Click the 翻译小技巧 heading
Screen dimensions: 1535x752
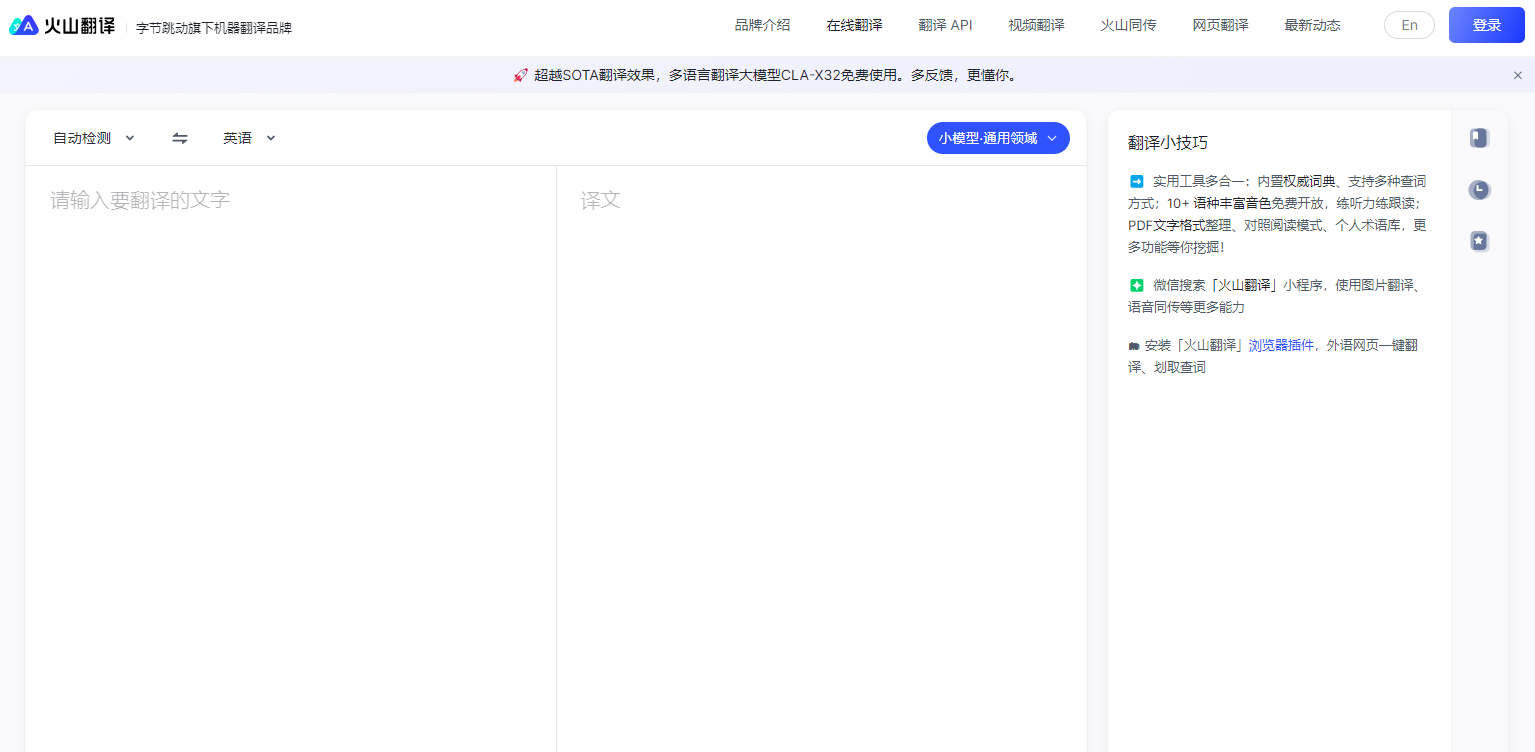tap(1168, 142)
